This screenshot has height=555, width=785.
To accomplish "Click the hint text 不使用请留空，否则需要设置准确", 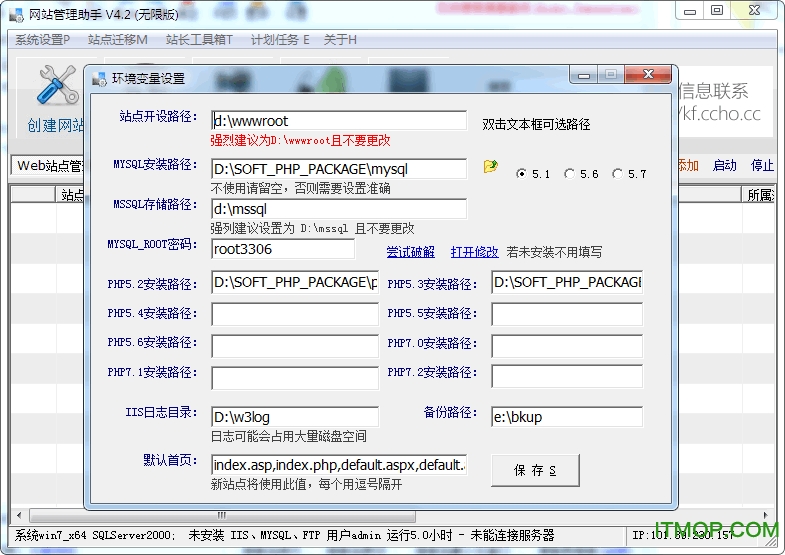I will tap(300, 189).
